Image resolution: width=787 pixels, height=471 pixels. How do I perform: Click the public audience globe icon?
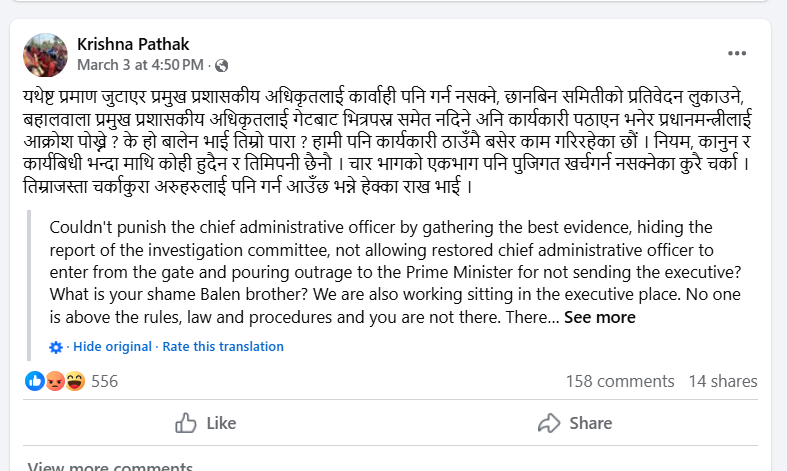click(221, 66)
